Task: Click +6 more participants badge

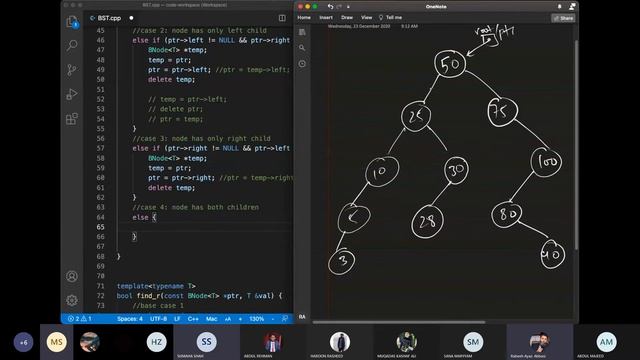Action: pyautogui.click(x=24, y=342)
